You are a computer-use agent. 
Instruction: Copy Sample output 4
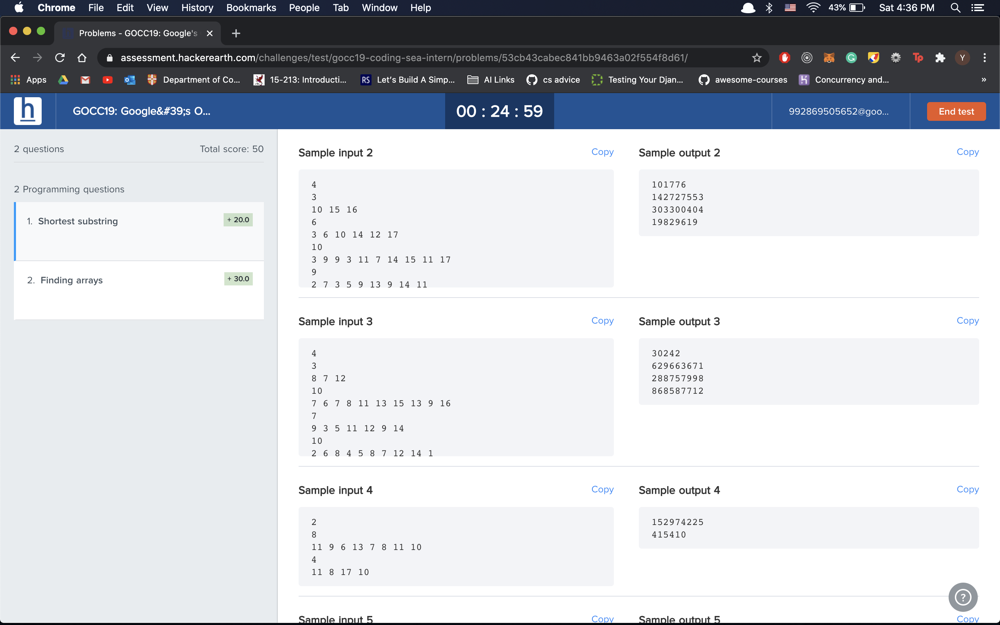(967, 489)
